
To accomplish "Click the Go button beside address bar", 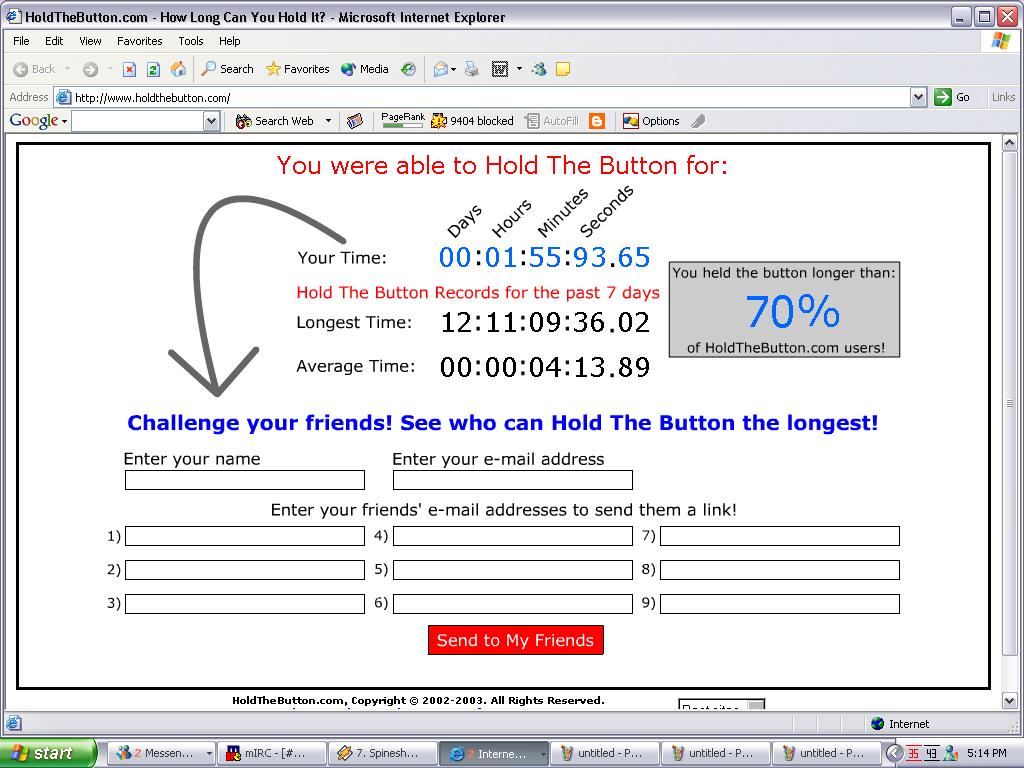I will [952, 97].
